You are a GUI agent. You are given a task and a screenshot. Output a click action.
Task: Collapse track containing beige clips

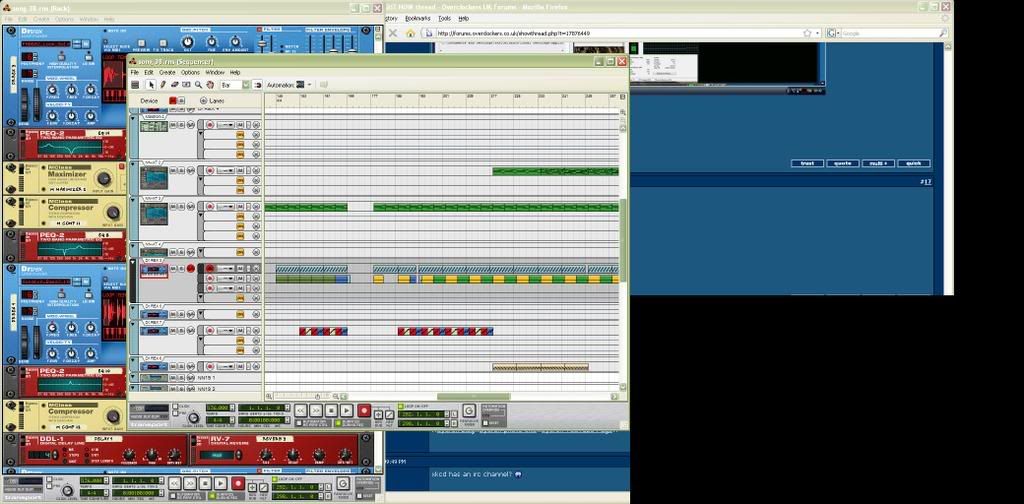133,360
